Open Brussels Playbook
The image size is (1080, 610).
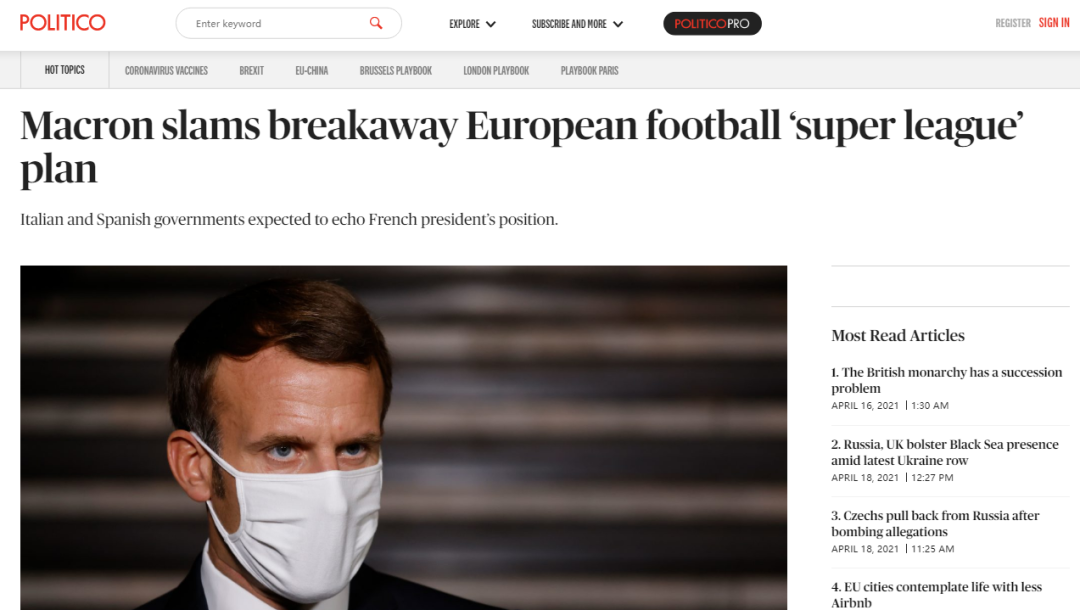(x=396, y=71)
